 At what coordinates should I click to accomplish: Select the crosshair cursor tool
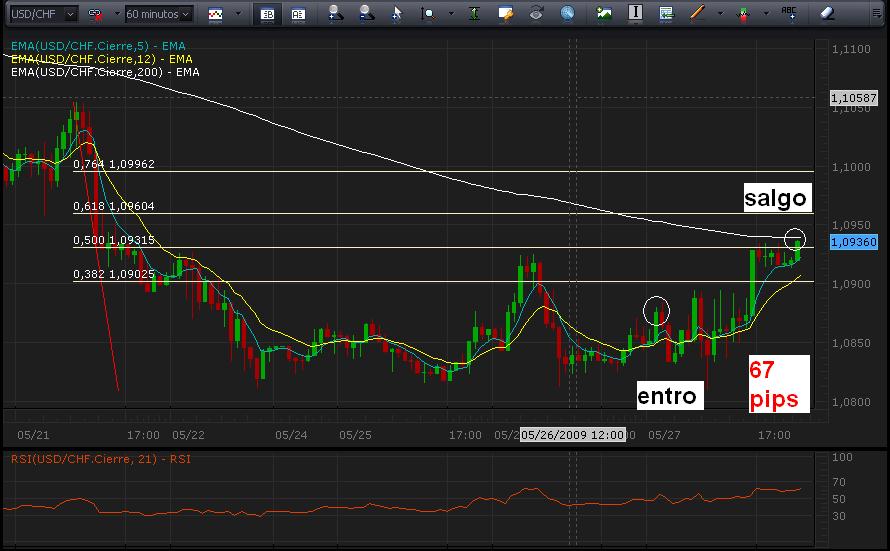coord(397,14)
